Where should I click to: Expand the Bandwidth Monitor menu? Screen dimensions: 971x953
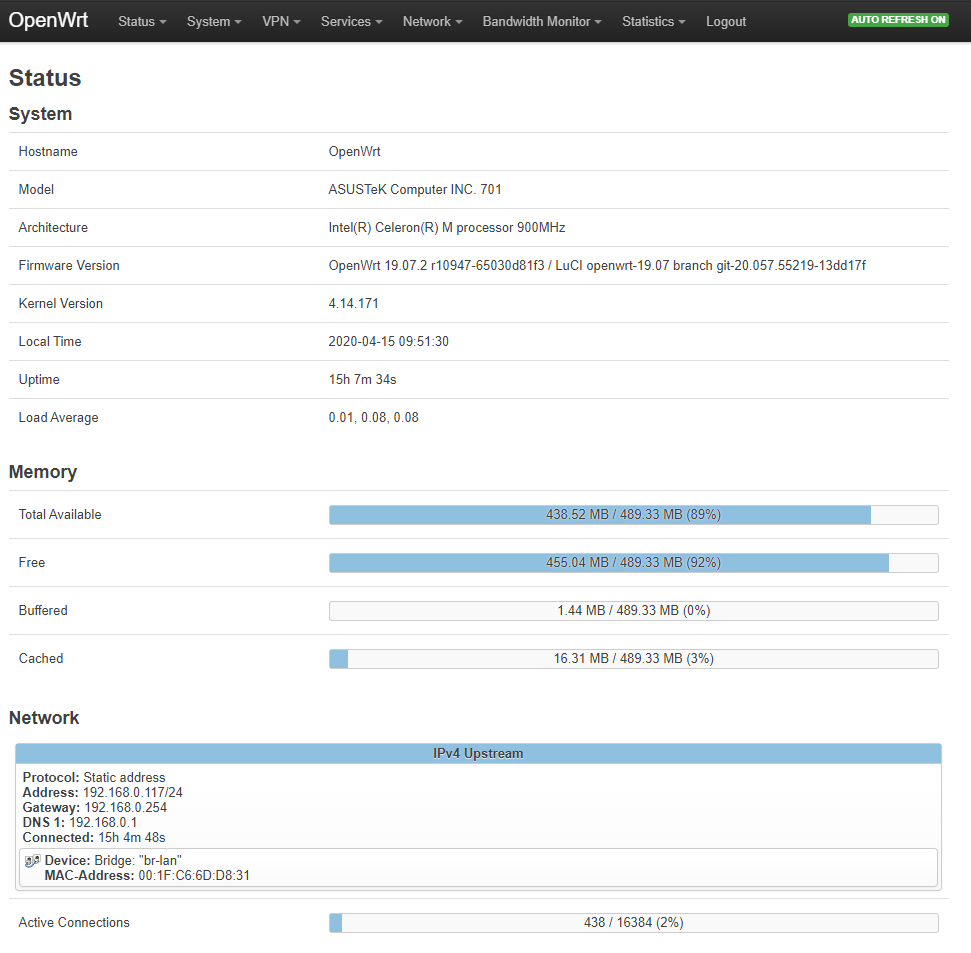(x=542, y=22)
